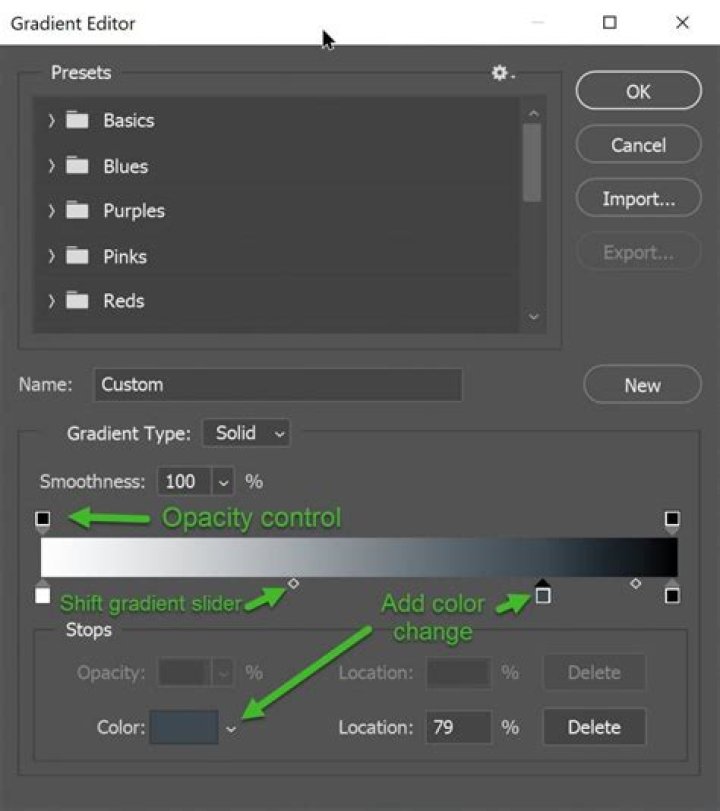Image resolution: width=720 pixels, height=811 pixels.
Task: Select the left opacity stop above gradient
Action: [x=42, y=519]
